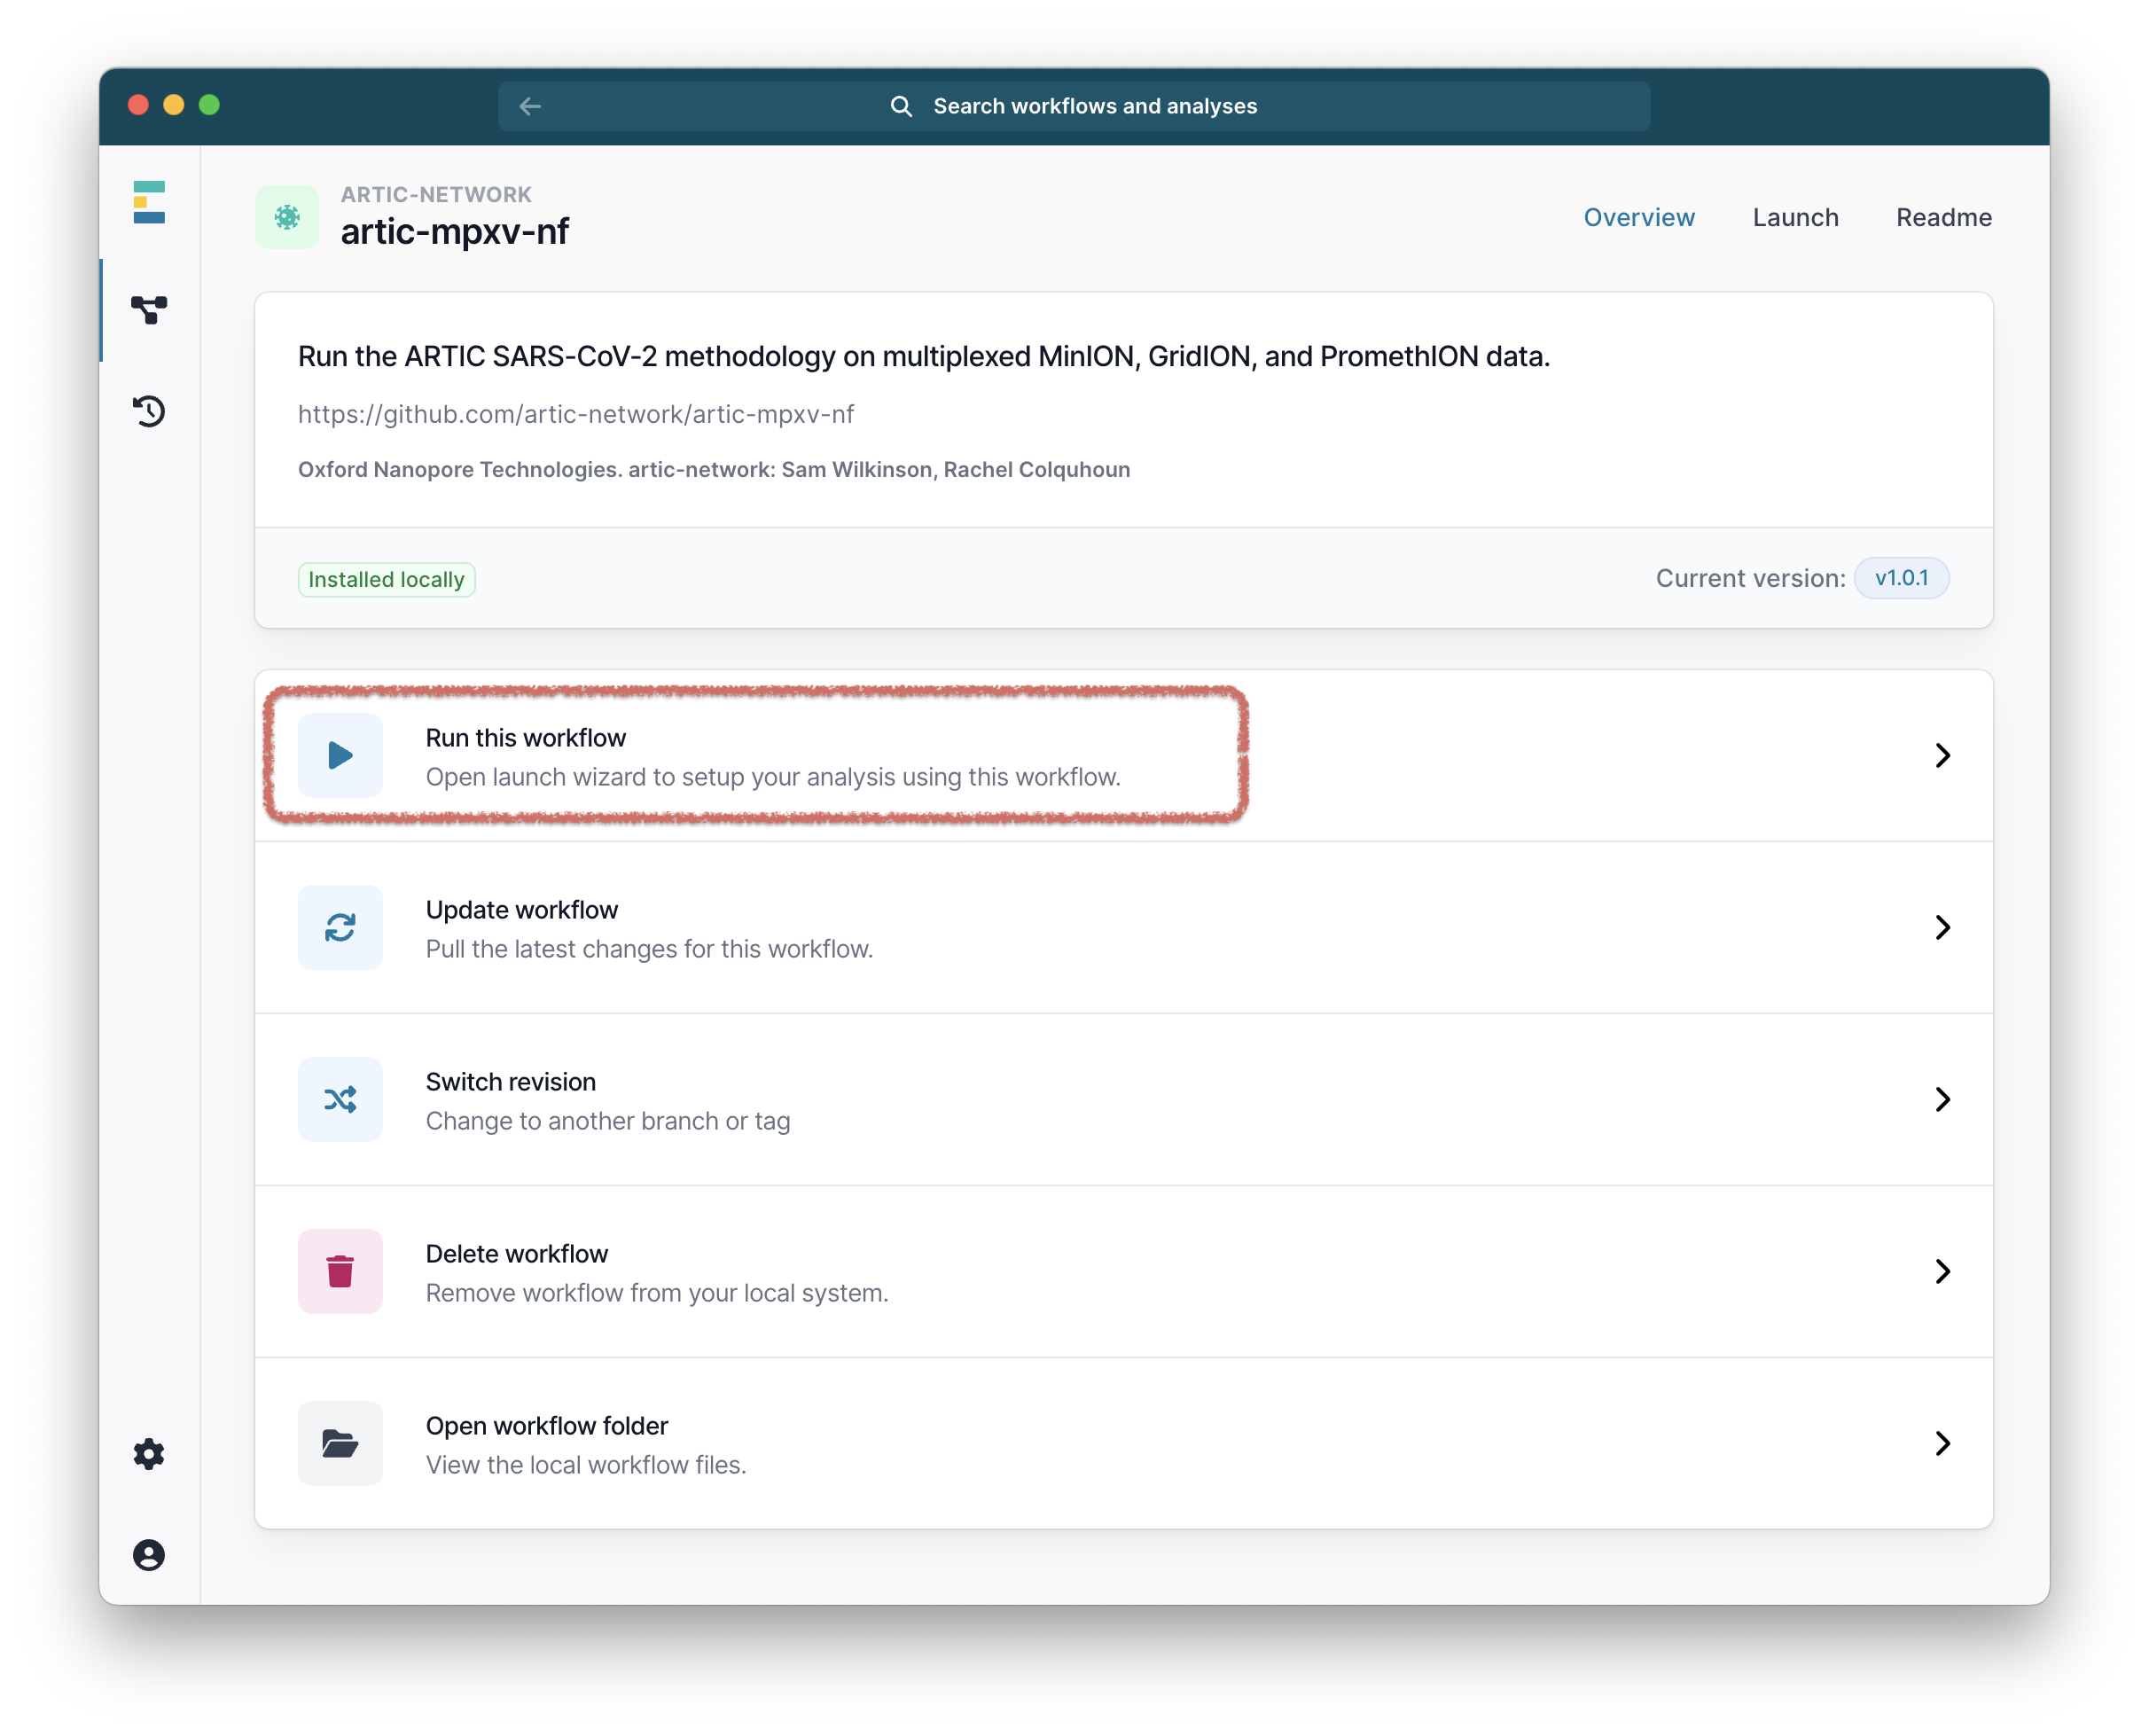Click the back arrow in search bar
This screenshot has height=1736, width=2149.
point(530,106)
